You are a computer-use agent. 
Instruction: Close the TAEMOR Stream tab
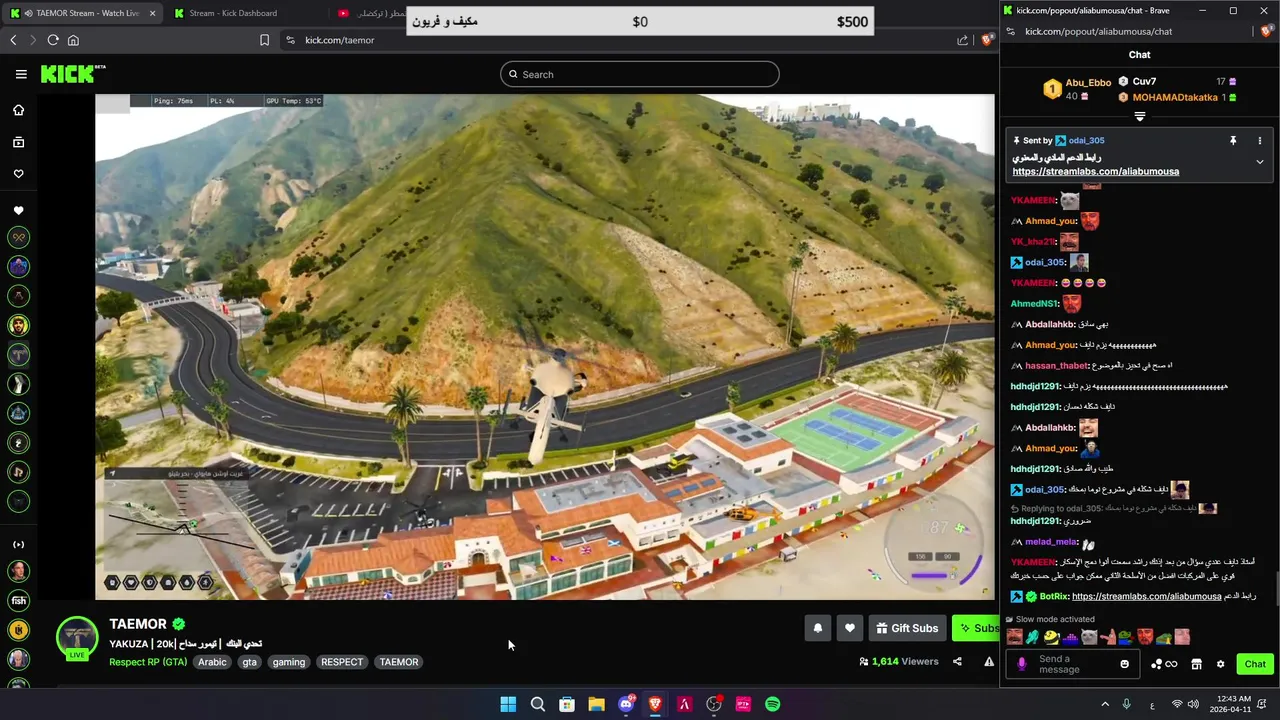point(152,13)
